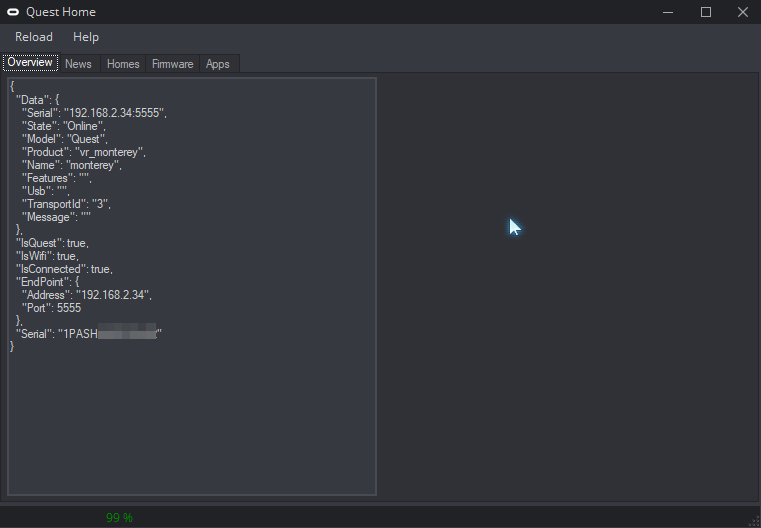Image resolution: width=761 pixels, height=528 pixels.
Task: Open the Help menu
Action: (x=86, y=37)
